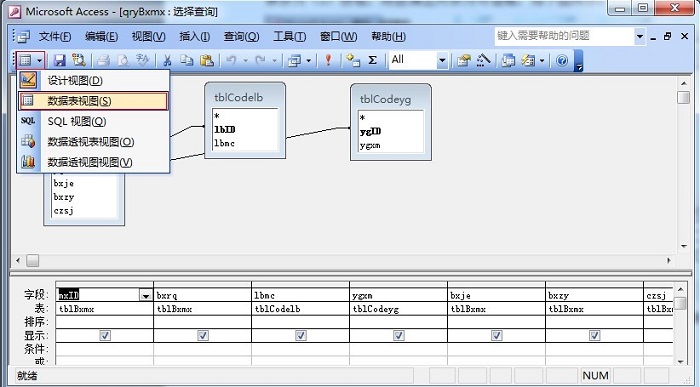
Task: Click the paste clipboard icon
Action: pos(206,60)
